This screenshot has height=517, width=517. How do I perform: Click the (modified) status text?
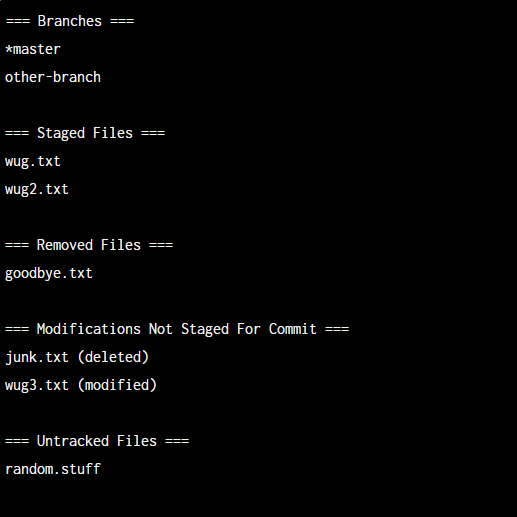point(117,385)
